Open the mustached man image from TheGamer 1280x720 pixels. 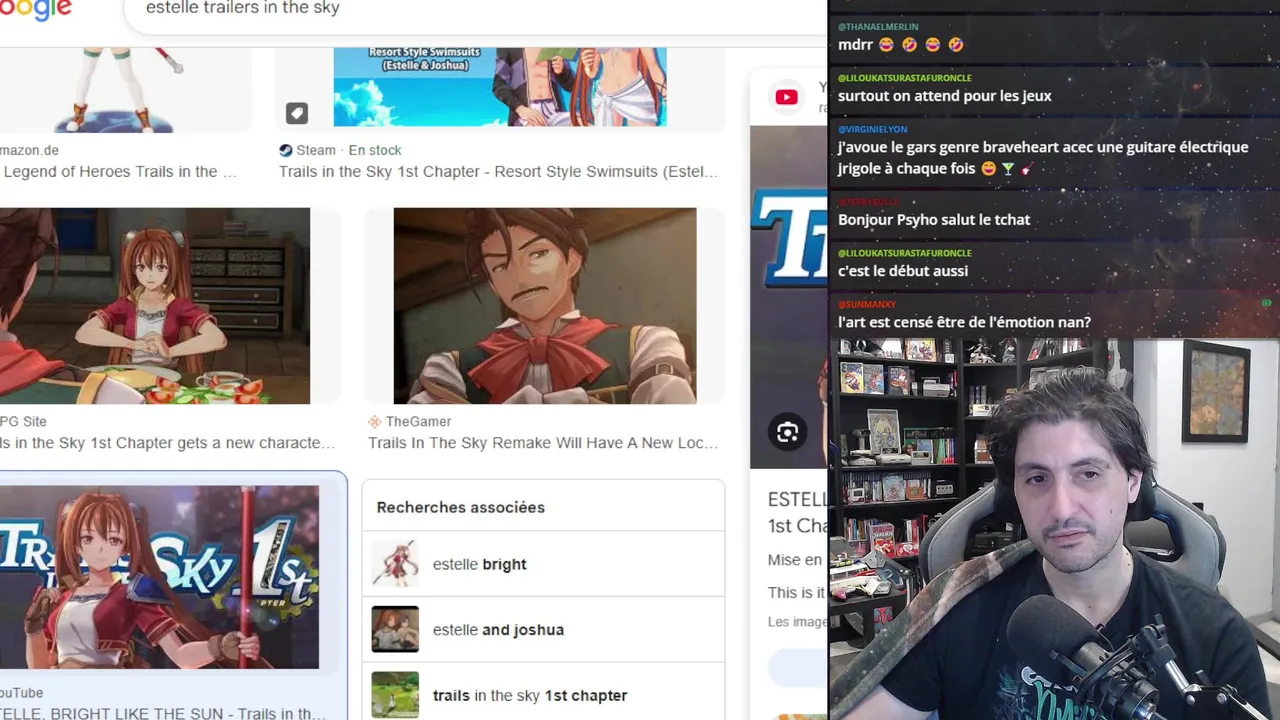point(545,306)
